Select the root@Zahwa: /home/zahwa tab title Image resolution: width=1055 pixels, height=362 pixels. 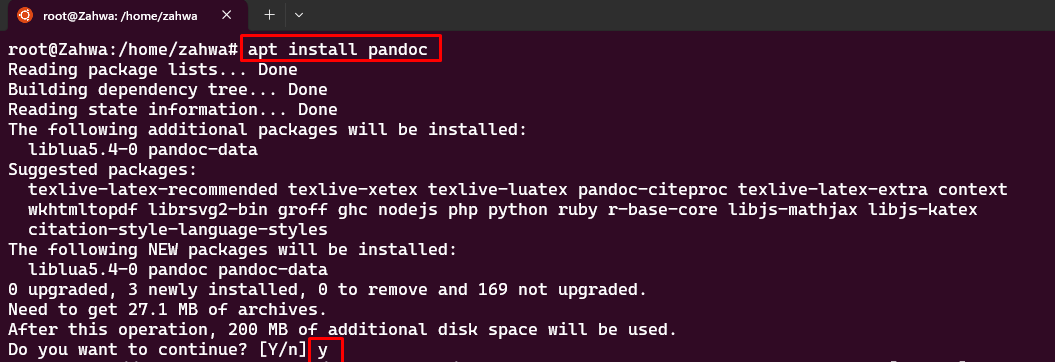(120, 15)
